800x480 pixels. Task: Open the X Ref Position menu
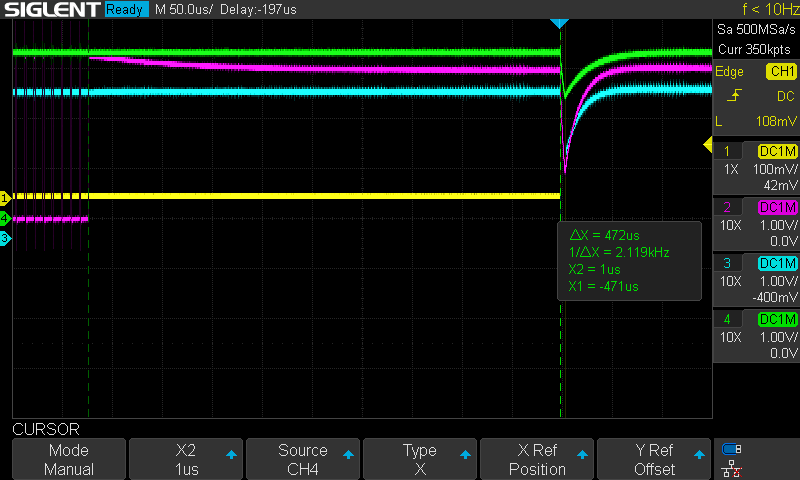537,459
